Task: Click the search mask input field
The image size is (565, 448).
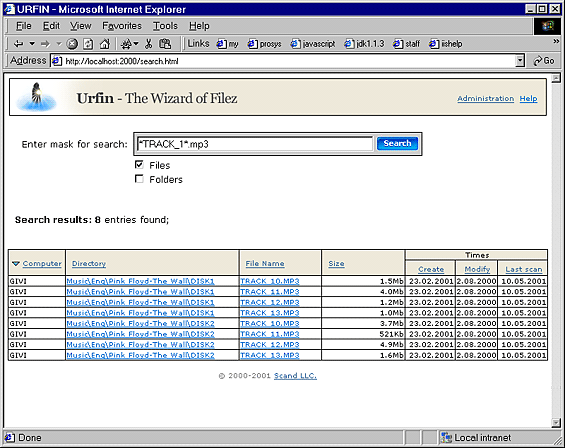Action: pos(255,144)
